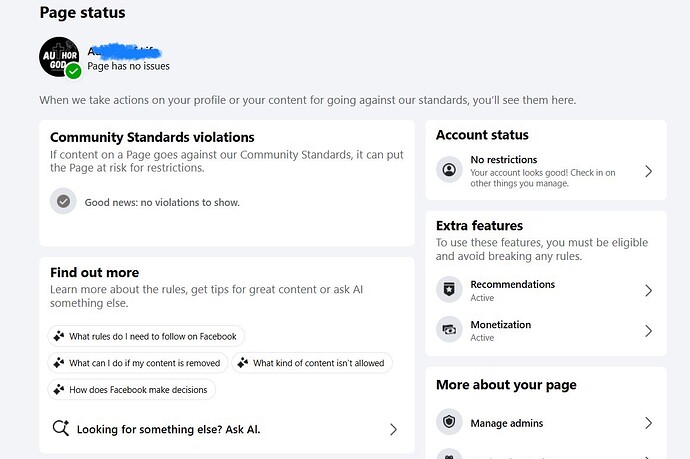This screenshot has width=690, height=459.
Task: Click the account status person icon
Action: point(450,170)
